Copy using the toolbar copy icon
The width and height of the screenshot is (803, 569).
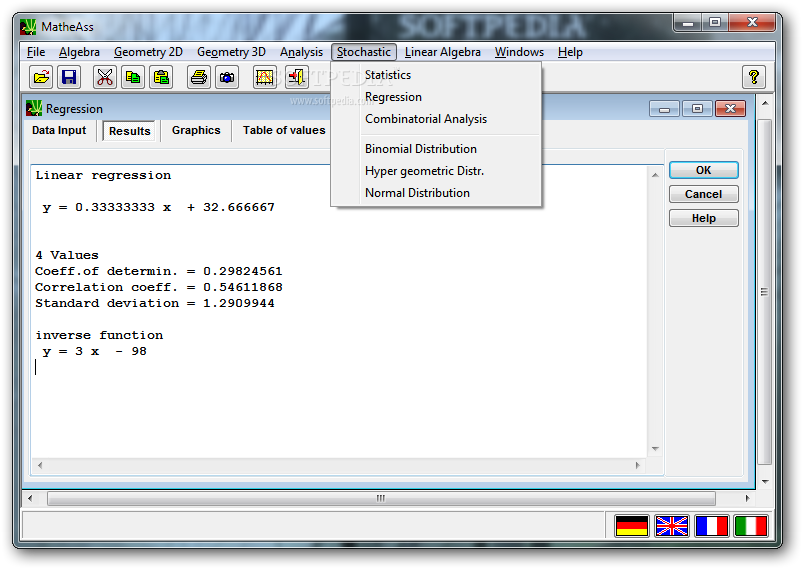(133, 77)
